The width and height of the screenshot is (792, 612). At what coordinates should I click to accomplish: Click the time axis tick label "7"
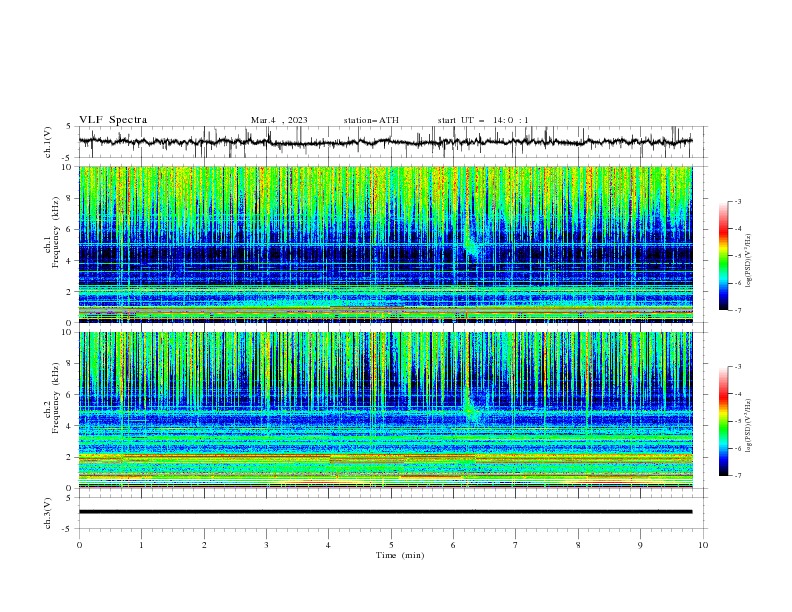click(516, 545)
